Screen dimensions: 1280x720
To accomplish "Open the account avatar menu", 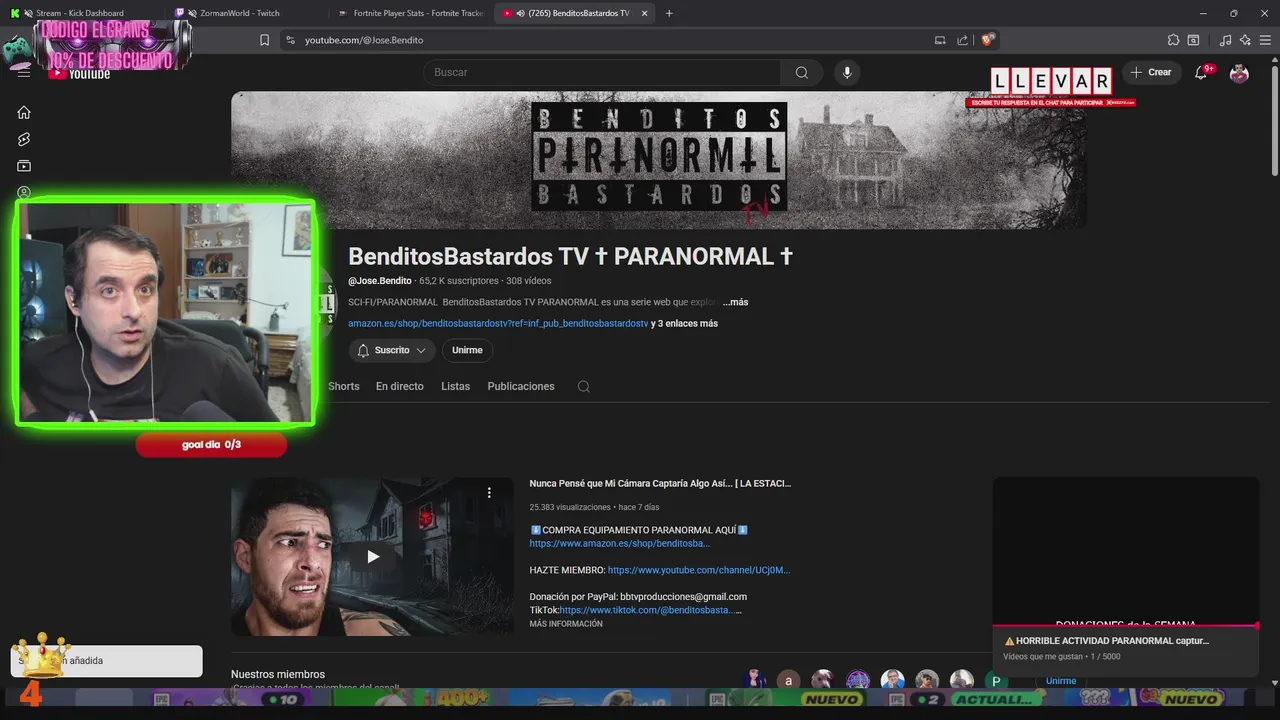I will [x=1239, y=72].
